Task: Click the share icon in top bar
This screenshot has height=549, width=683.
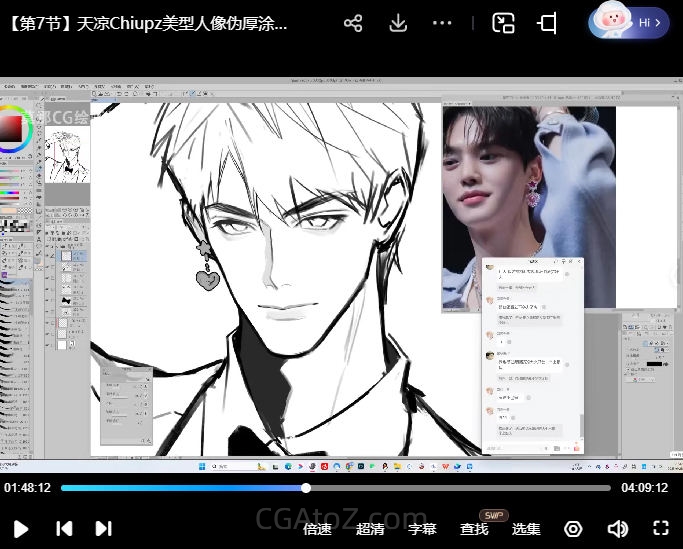Action: [x=353, y=23]
